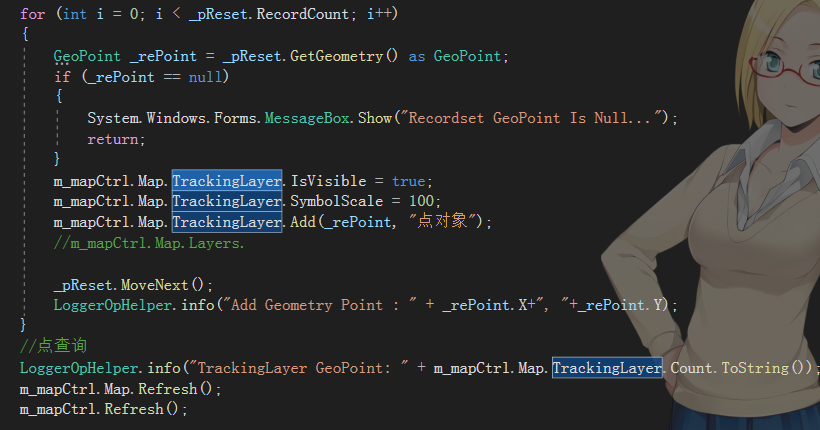Place cursor on GetGeometry method call
Screen dimensions: 820x430
click(x=337, y=56)
